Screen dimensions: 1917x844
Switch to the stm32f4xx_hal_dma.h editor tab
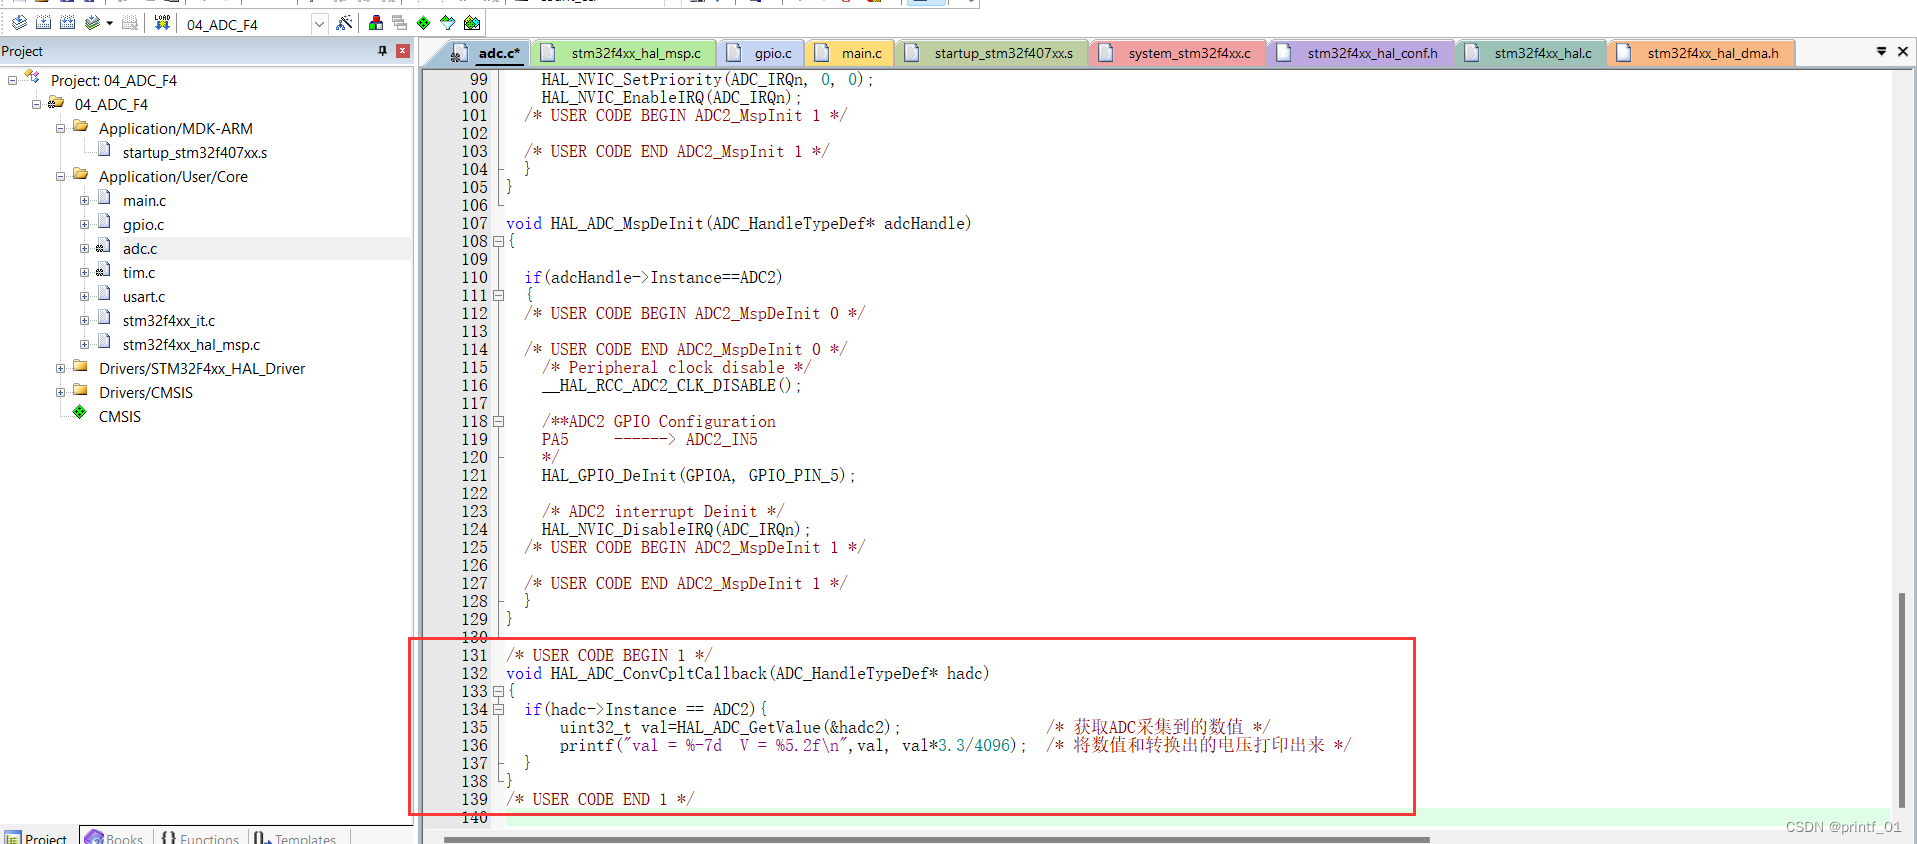[x=1700, y=53]
